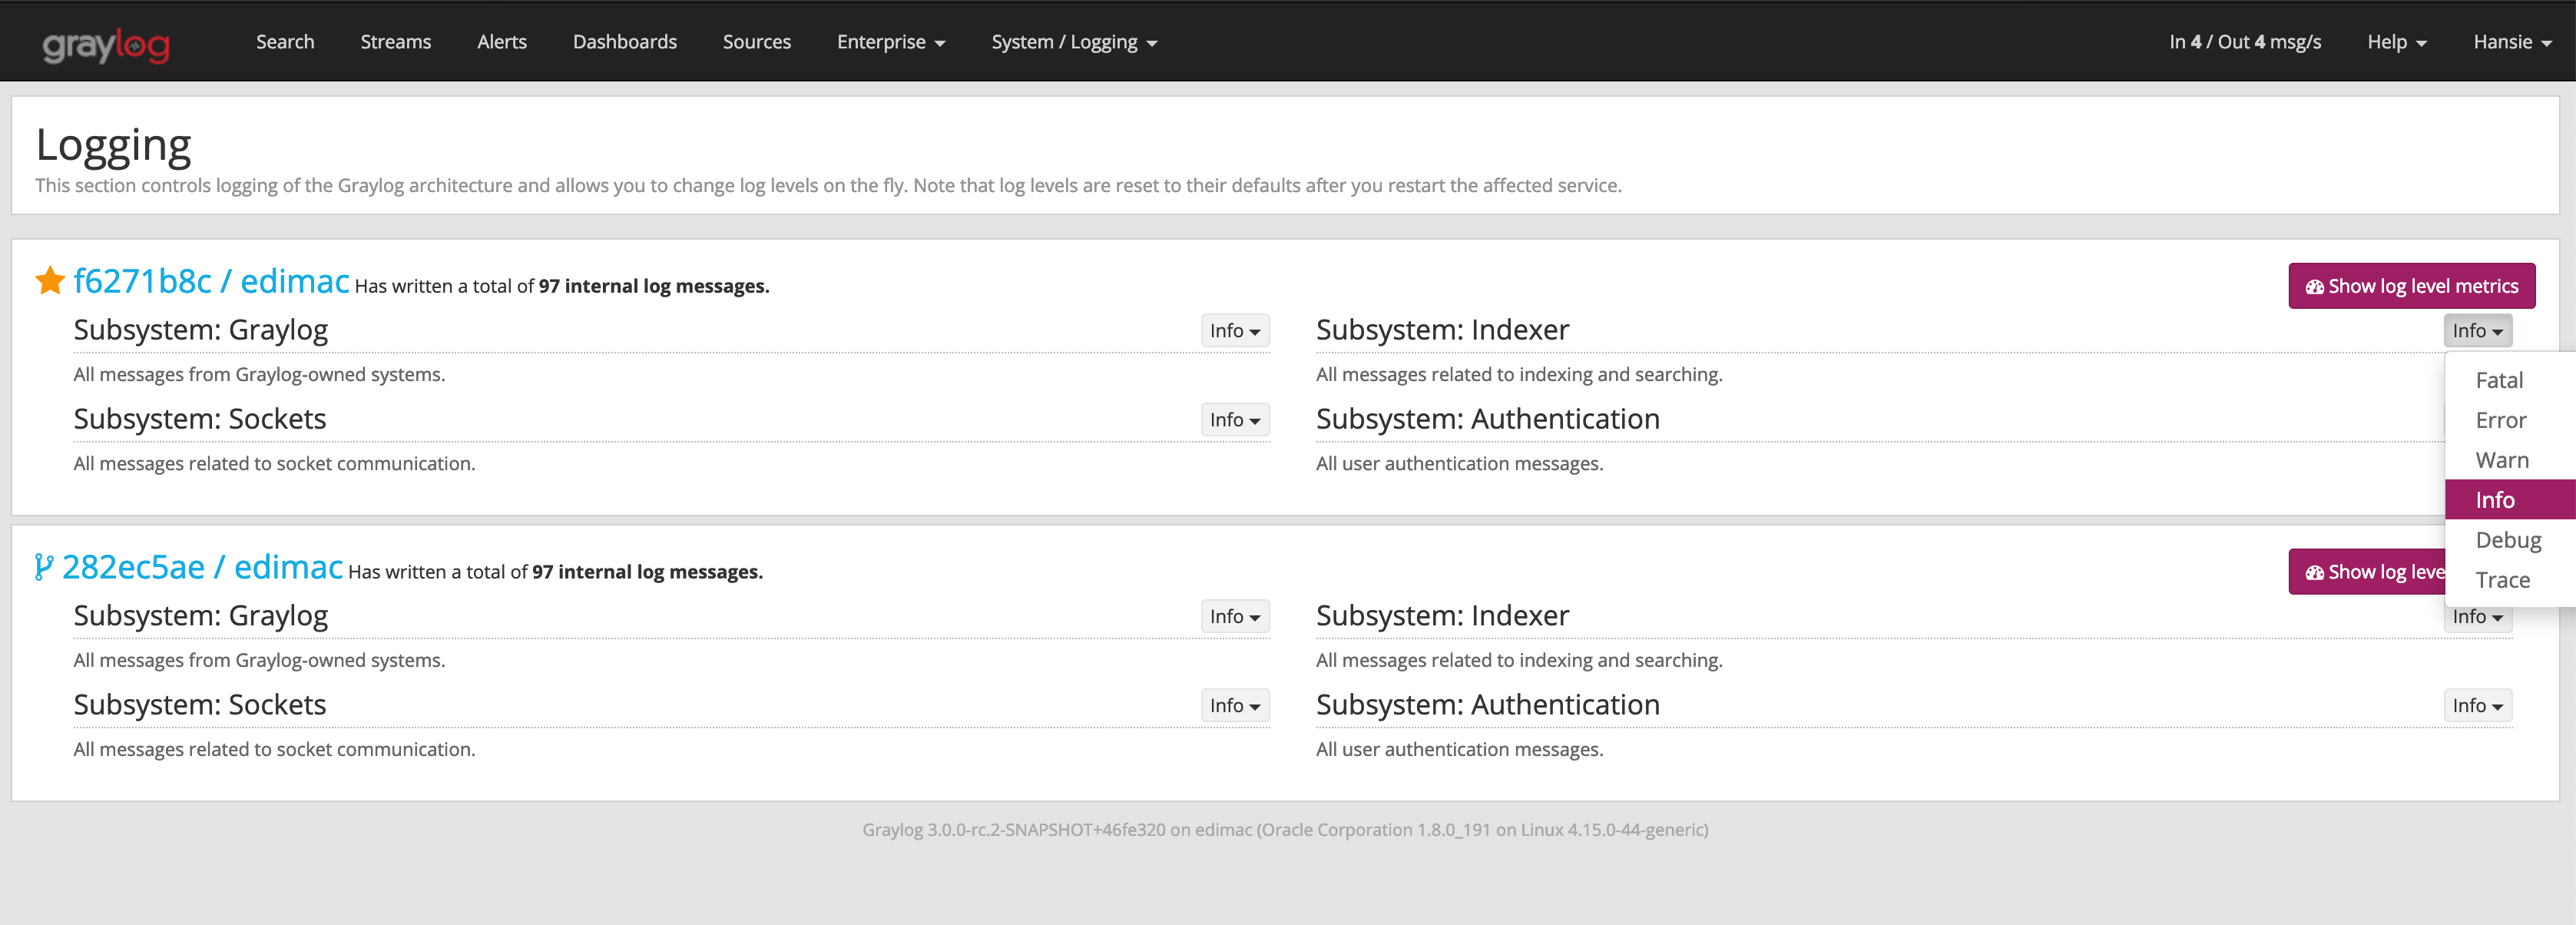Expand the System / Logging menu
2576x925 pixels.
coord(1074,42)
